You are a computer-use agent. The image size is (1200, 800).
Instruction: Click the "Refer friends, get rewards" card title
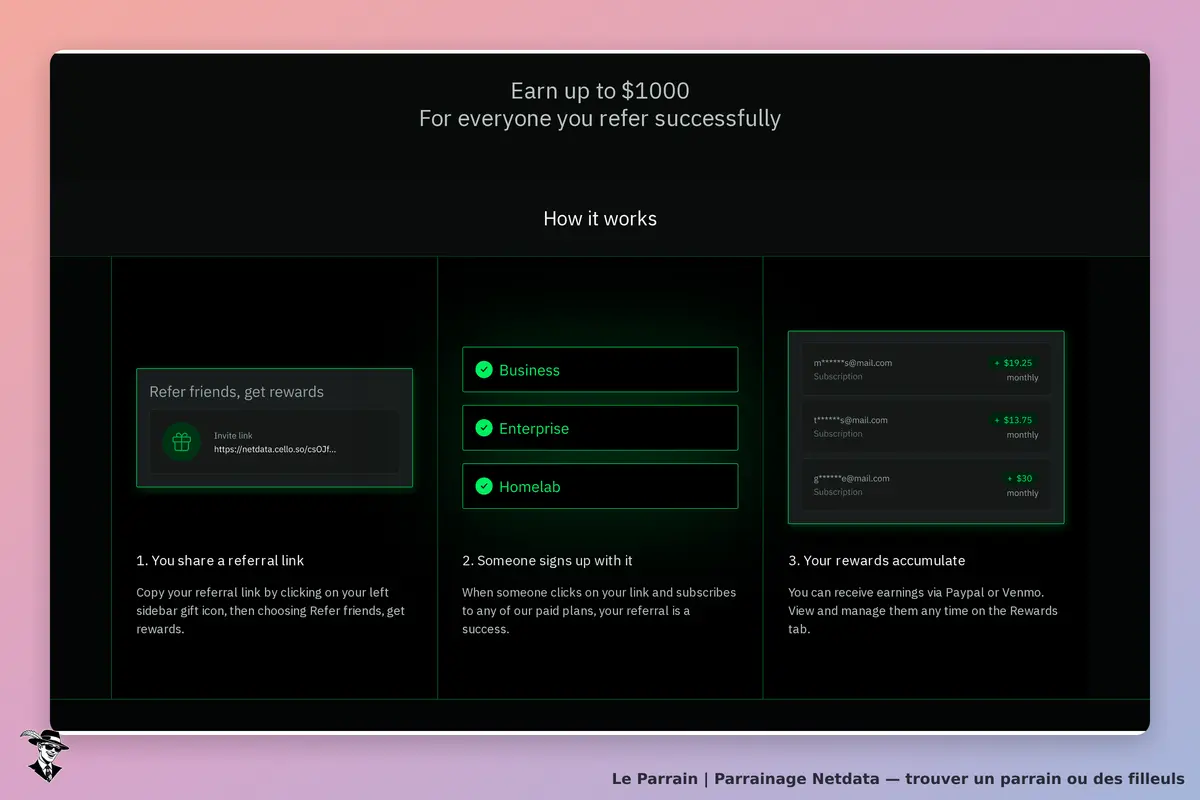pos(237,392)
